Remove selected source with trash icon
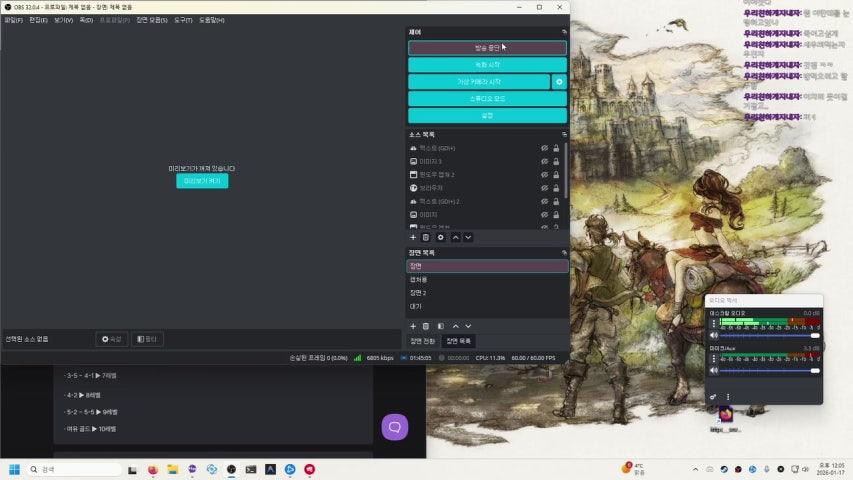 pyautogui.click(x=426, y=237)
